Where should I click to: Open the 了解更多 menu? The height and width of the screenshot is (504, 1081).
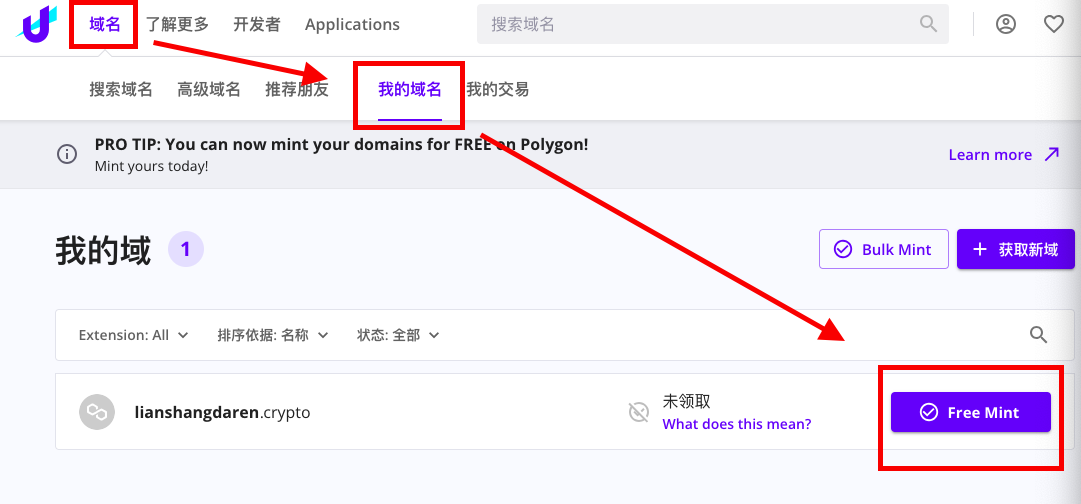pos(177,25)
